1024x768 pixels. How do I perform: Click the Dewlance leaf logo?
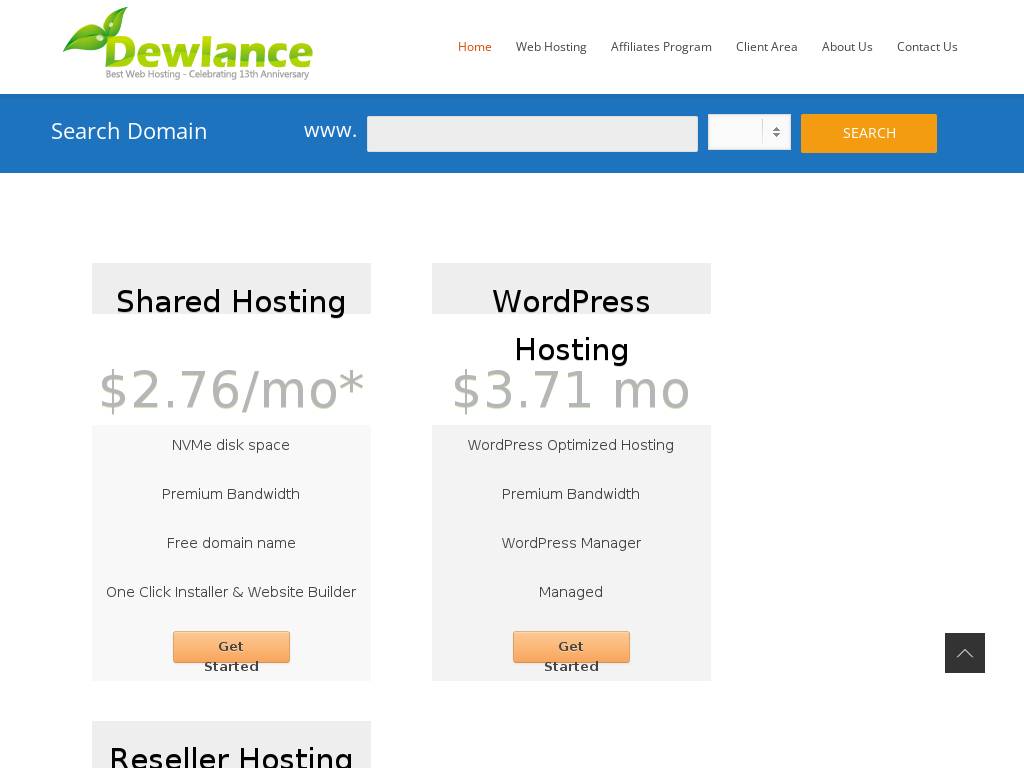tap(188, 45)
